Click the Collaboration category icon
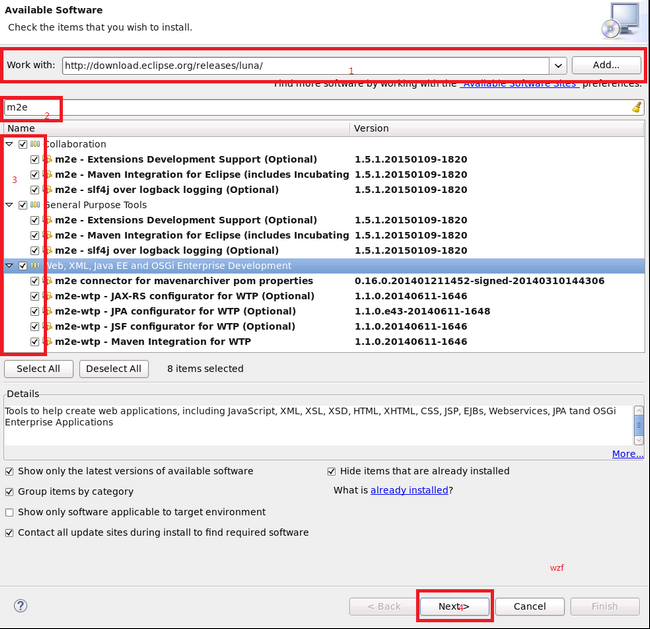This screenshot has width=650, height=629. (x=35, y=144)
